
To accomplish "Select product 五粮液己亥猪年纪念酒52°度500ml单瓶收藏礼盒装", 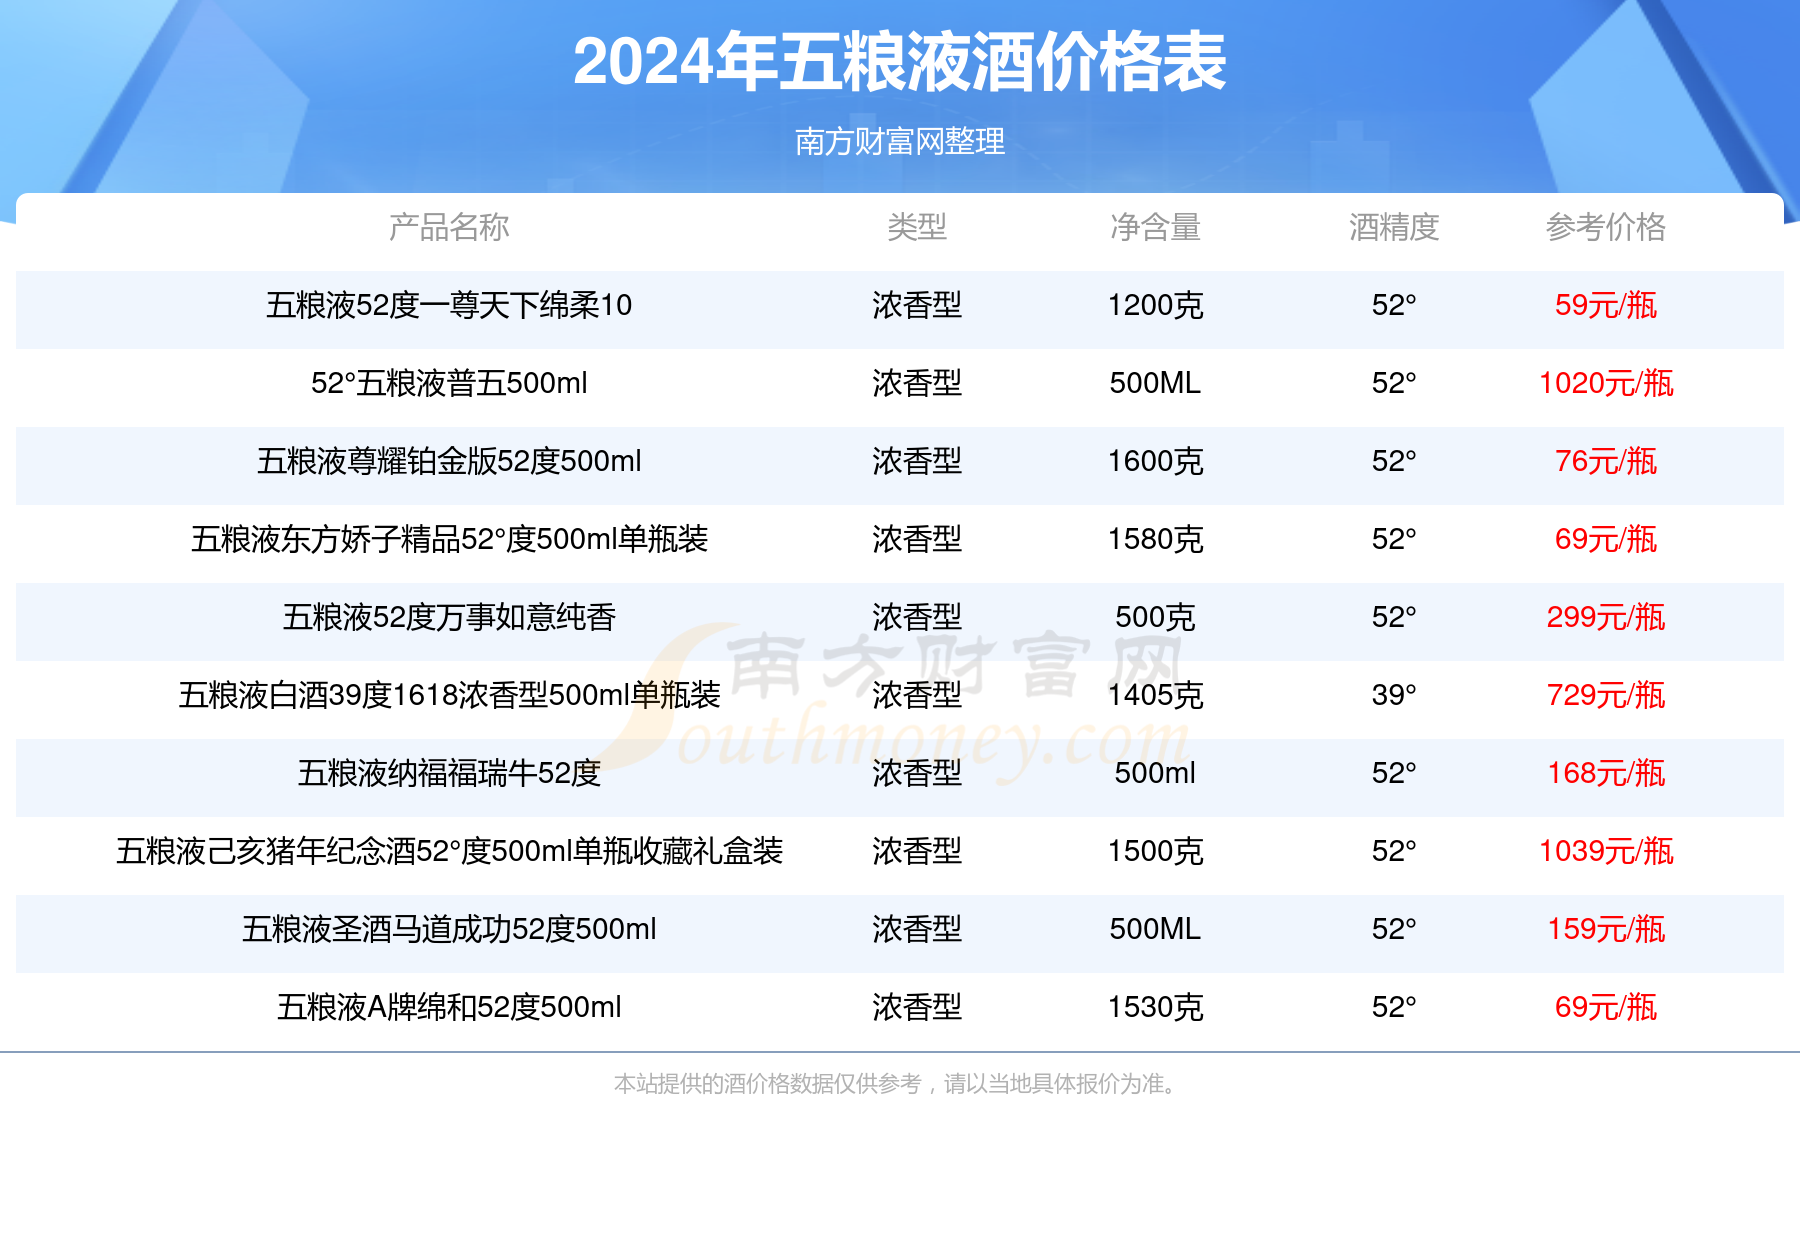I will click(x=449, y=851).
